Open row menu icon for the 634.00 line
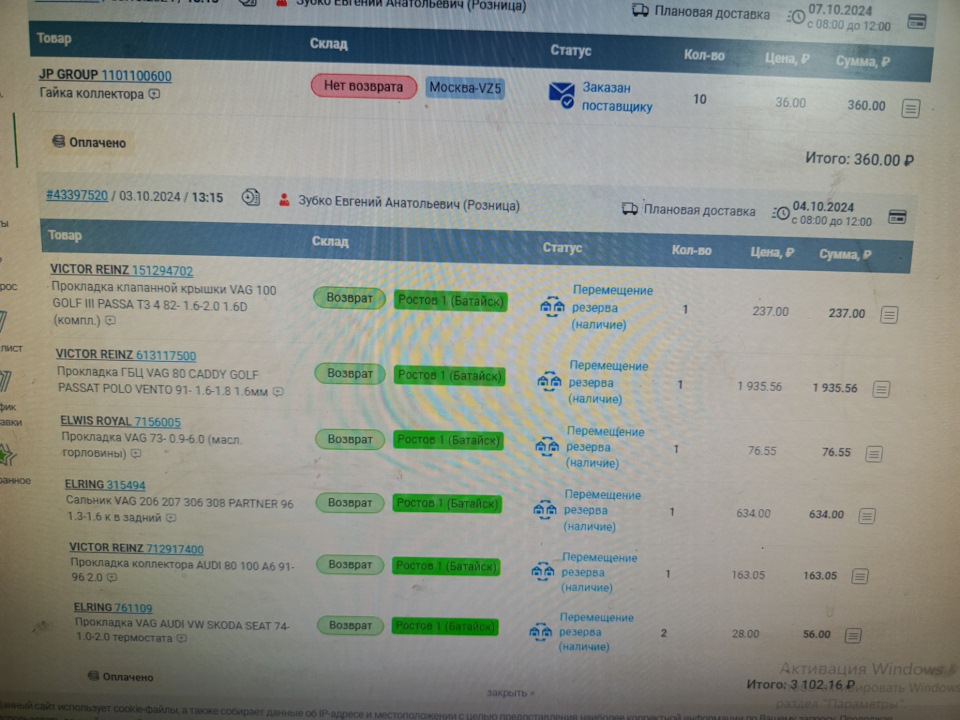The width and height of the screenshot is (960, 720). pos(866,516)
